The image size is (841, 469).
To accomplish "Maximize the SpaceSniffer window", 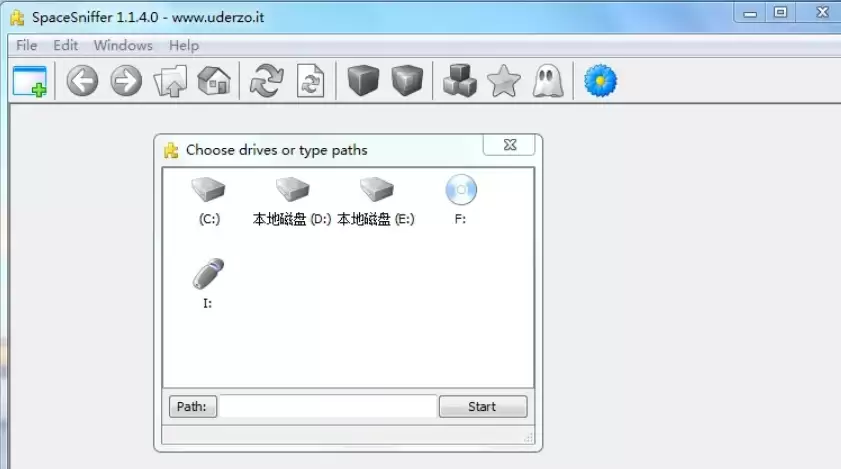I will (780, 13).
